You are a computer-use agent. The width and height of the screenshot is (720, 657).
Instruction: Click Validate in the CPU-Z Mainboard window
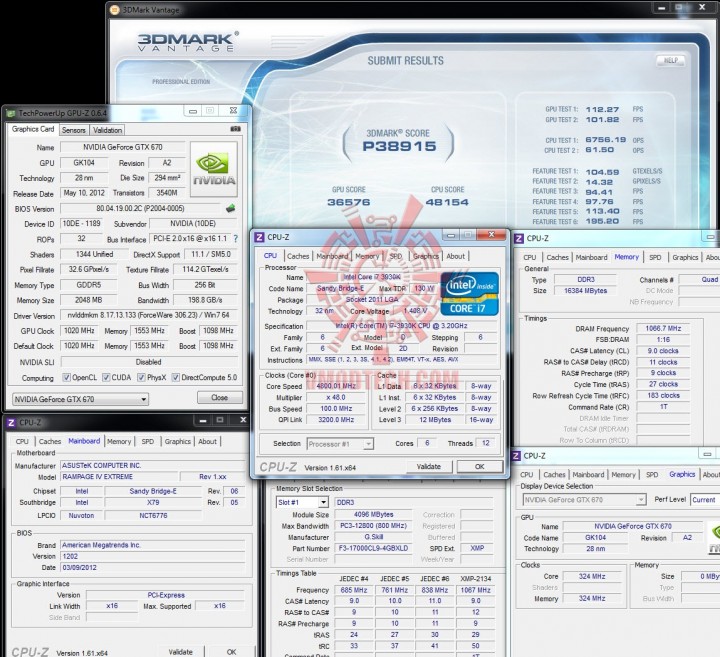[x=180, y=652]
